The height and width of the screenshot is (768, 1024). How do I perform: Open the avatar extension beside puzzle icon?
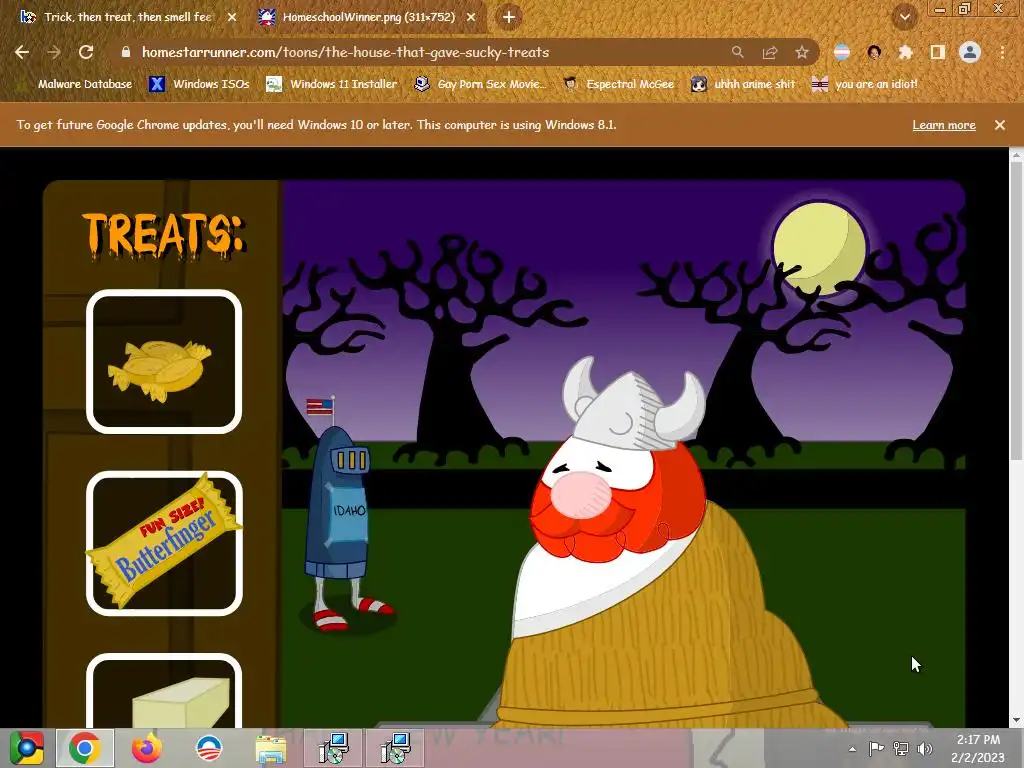coord(874,52)
